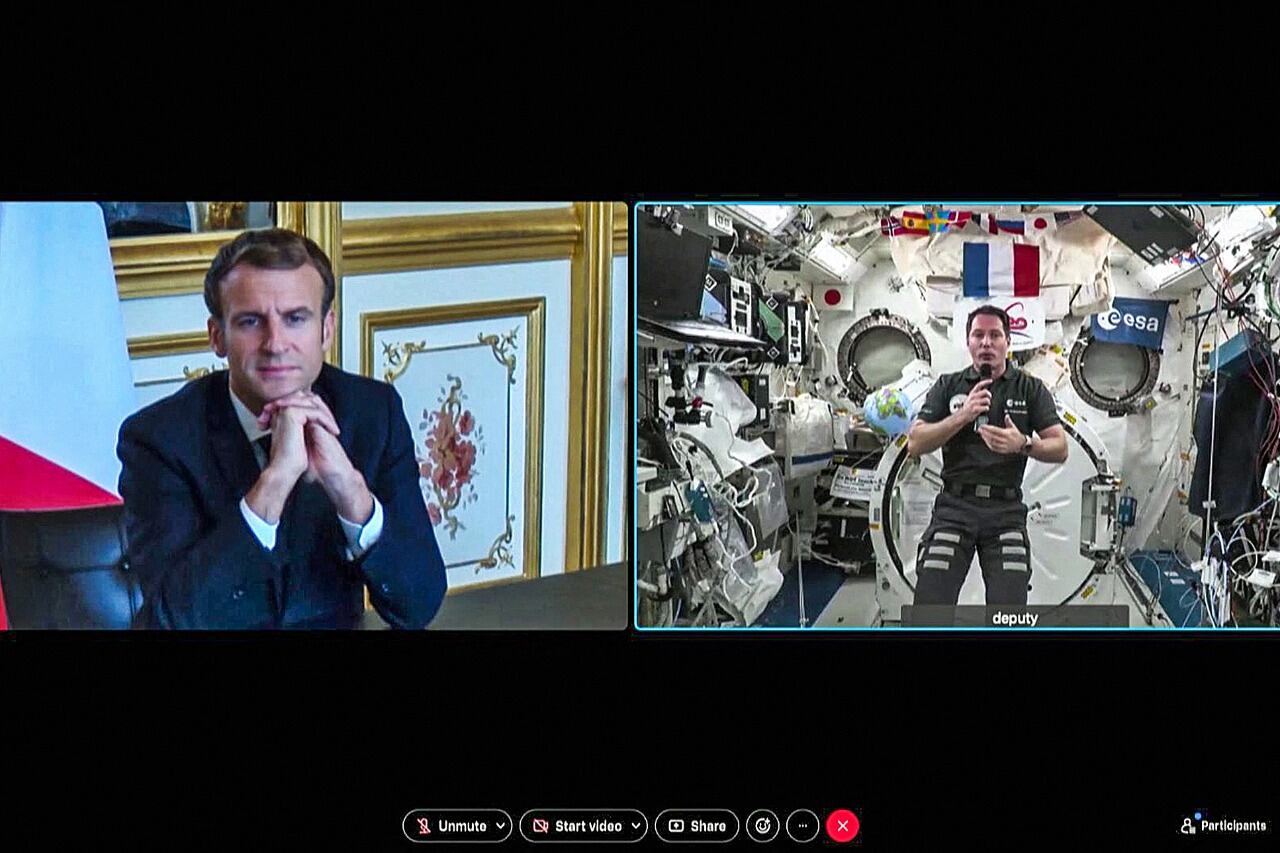Unmute the microphone using the crossed-out mic icon

point(424,826)
